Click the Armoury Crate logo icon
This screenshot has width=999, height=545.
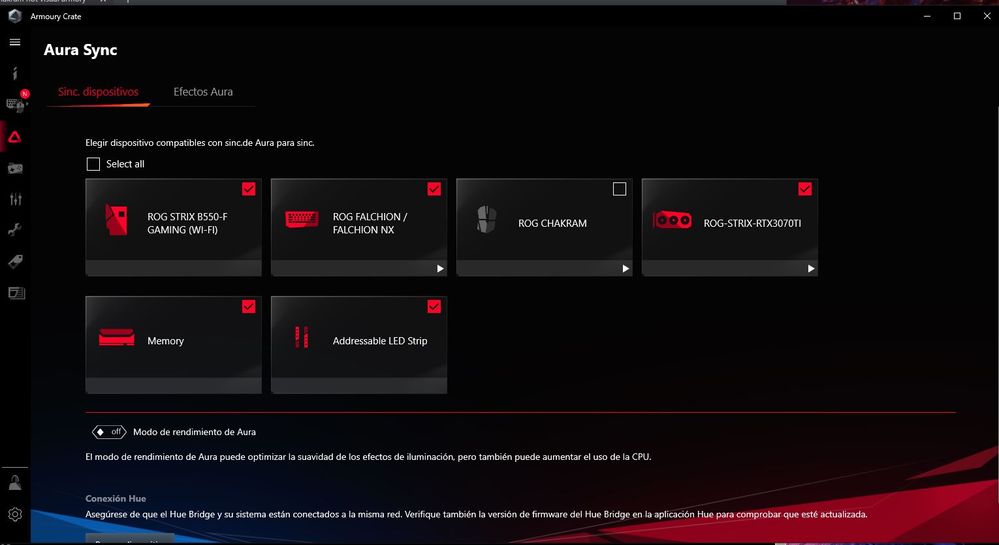15,16
